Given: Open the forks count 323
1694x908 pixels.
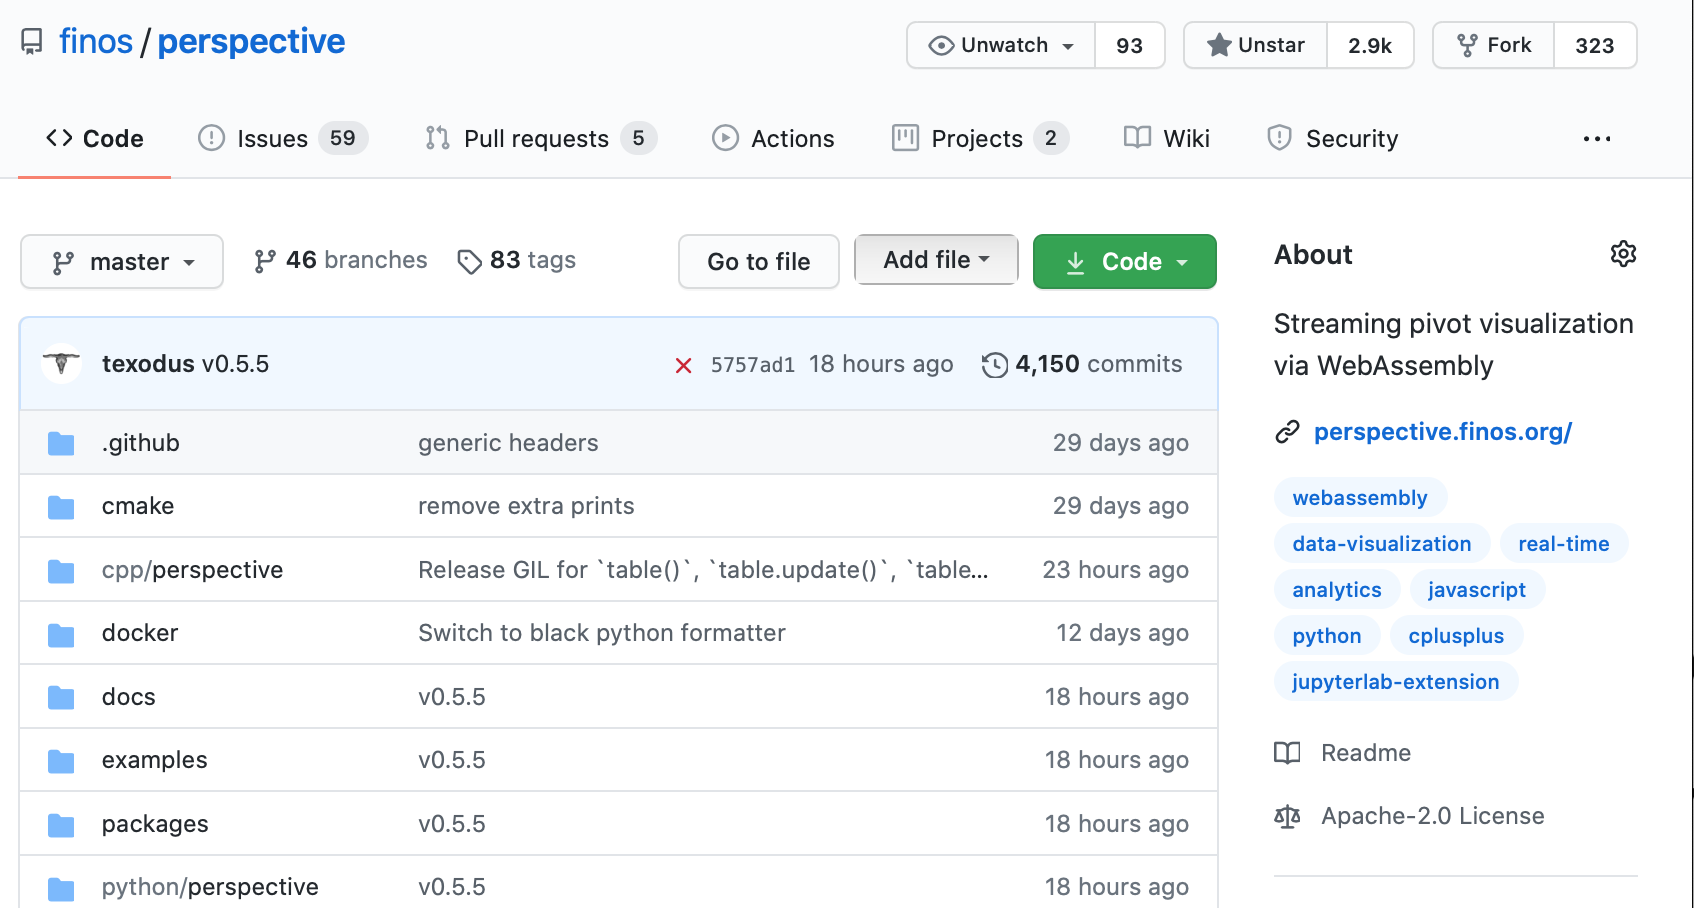Looking at the screenshot, I should (x=1595, y=45).
